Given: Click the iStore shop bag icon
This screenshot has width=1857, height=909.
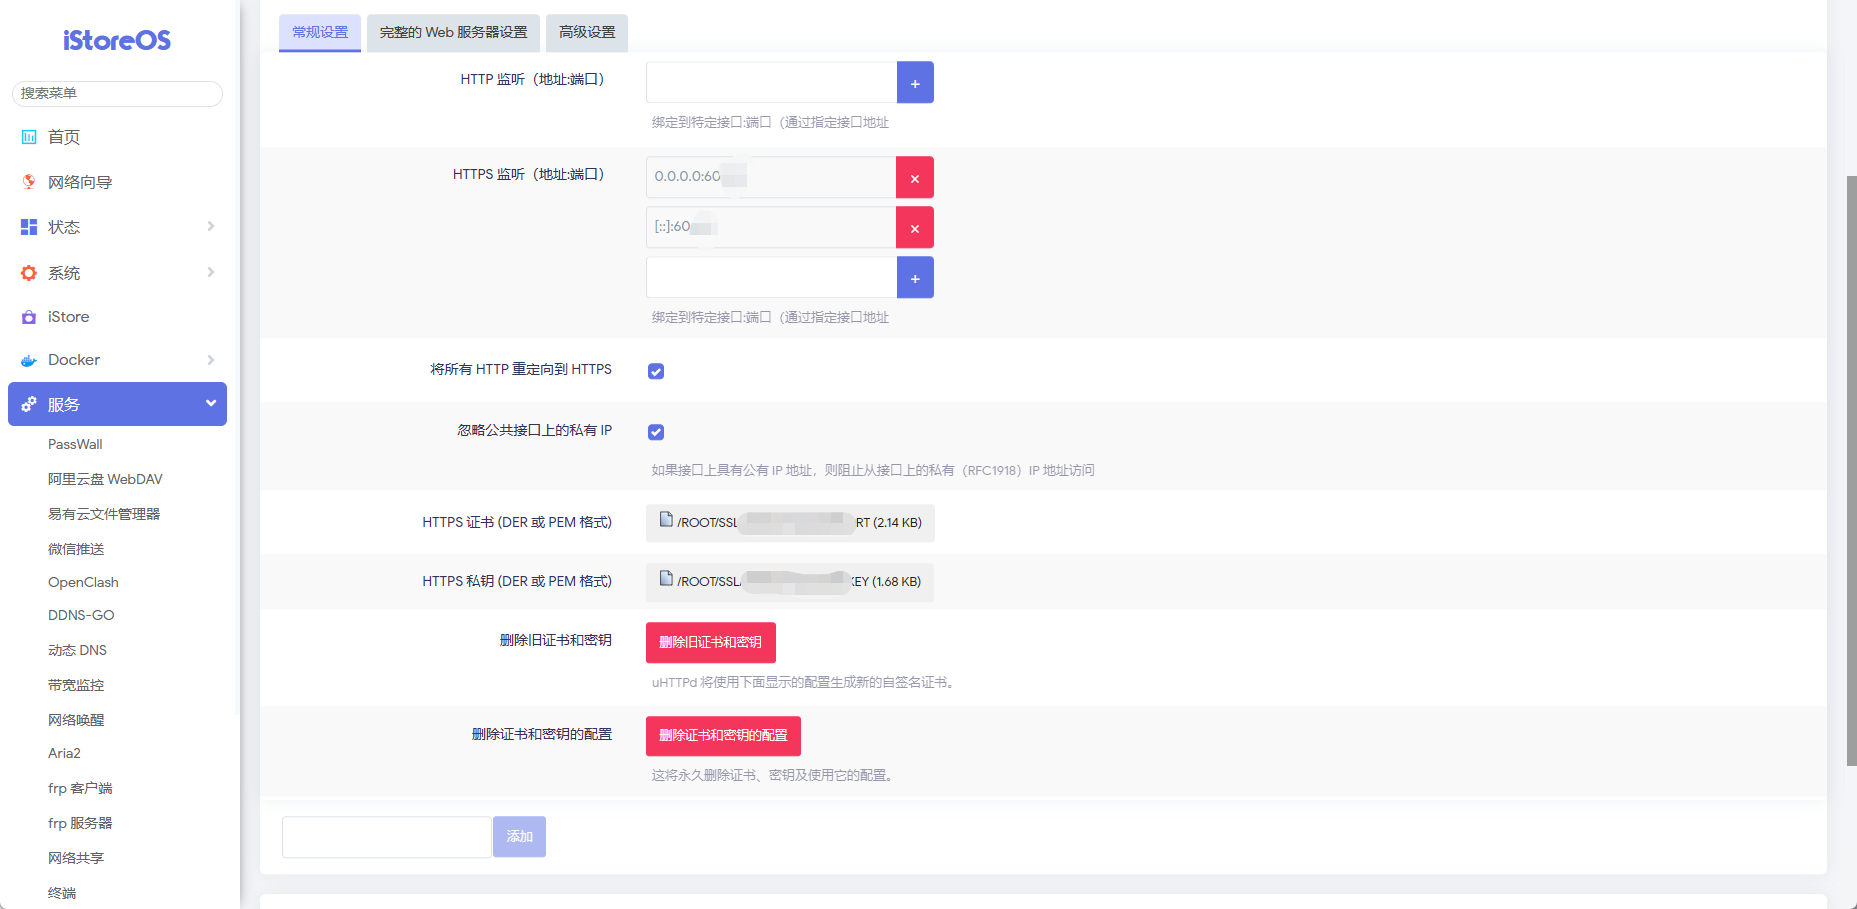Looking at the screenshot, I should tap(29, 317).
